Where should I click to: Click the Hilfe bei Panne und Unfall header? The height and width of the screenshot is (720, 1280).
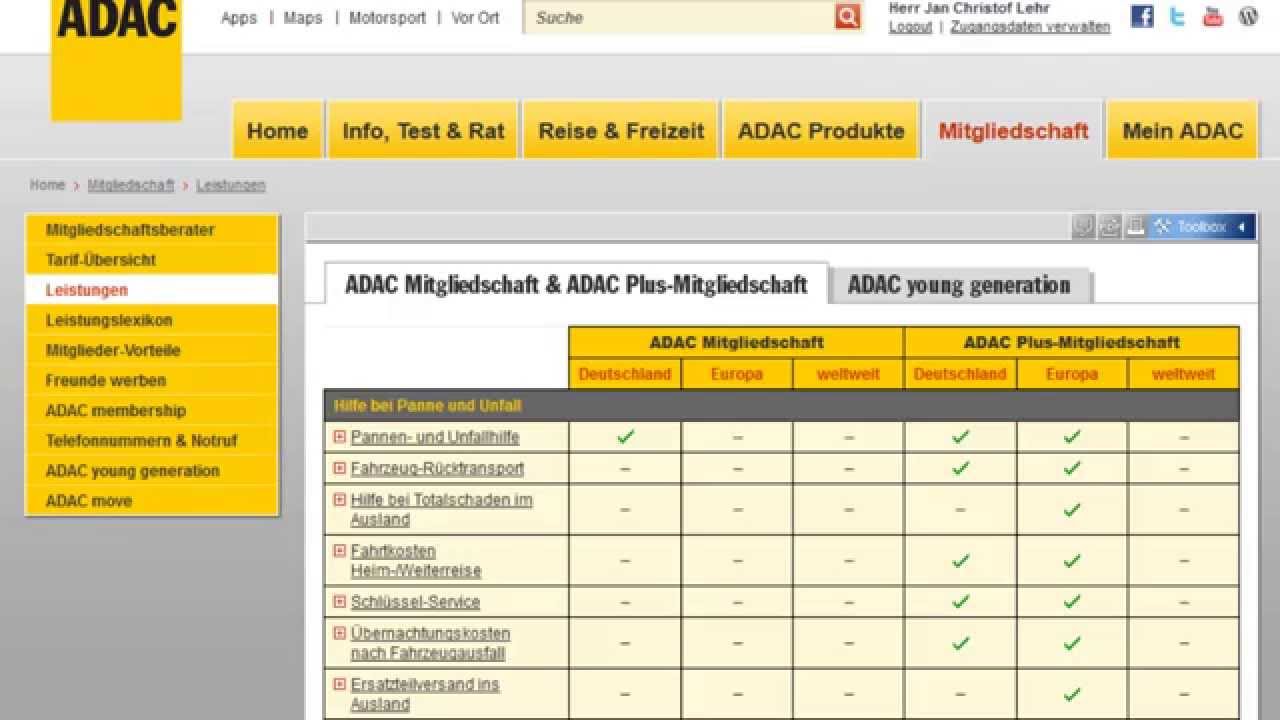point(781,405)
